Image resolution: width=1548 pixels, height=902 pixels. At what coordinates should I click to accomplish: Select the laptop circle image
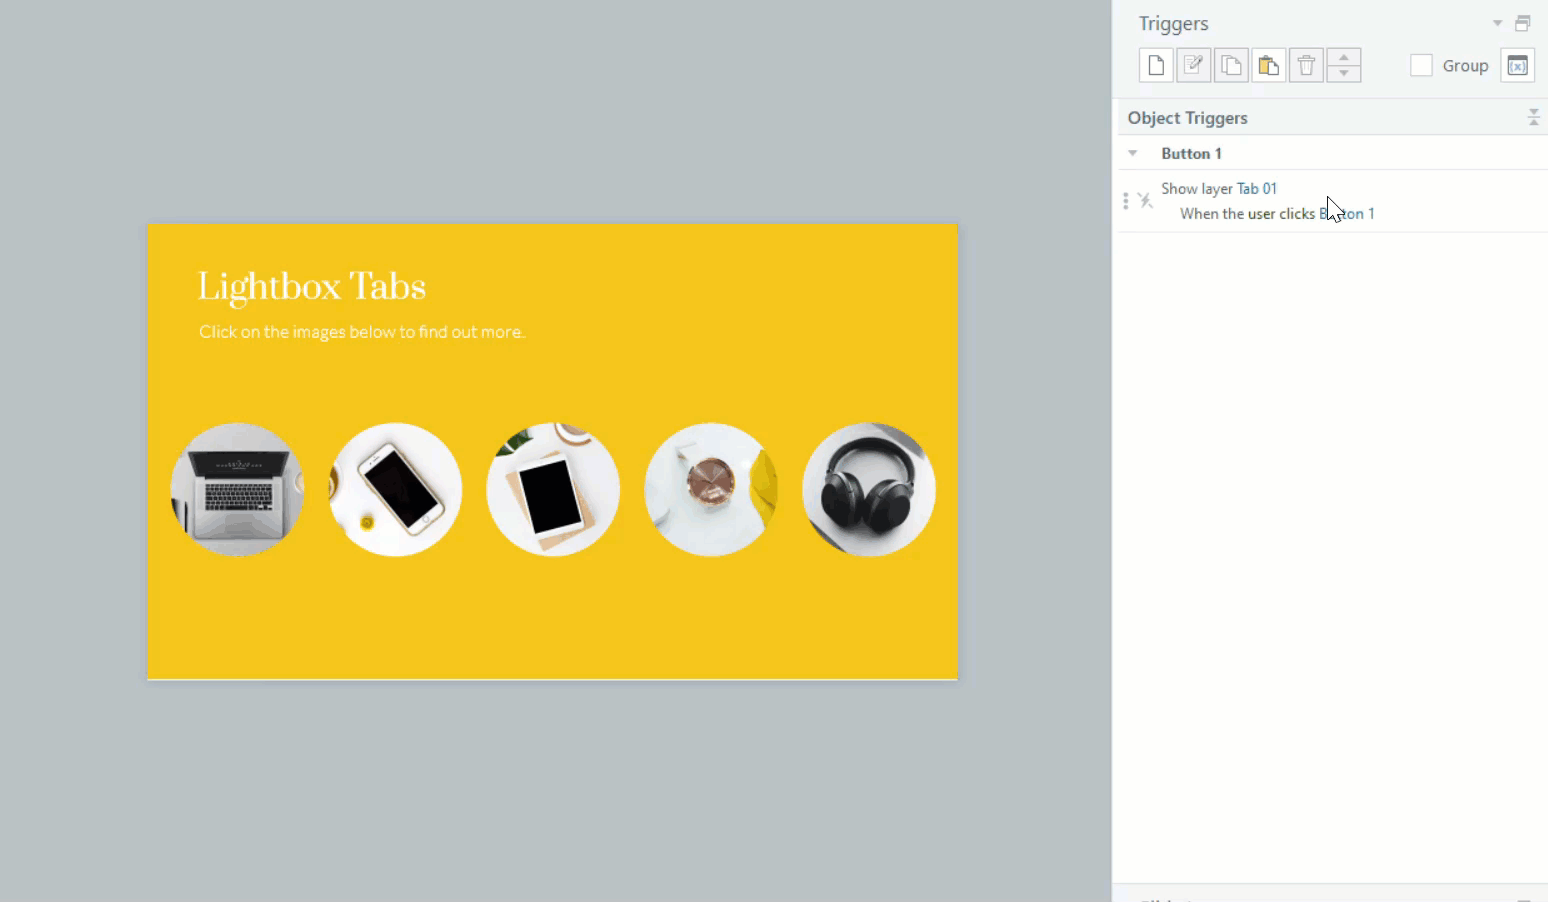tap(237, 489)
